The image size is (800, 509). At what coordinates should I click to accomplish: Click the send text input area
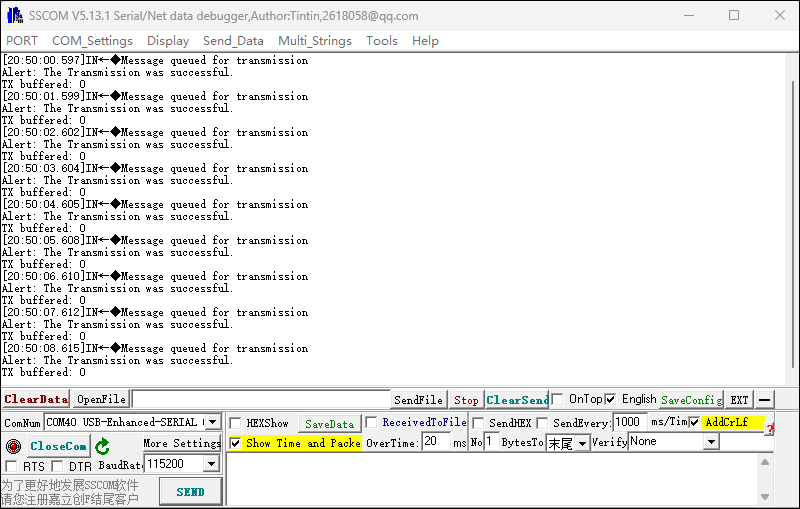pos(492,479)
